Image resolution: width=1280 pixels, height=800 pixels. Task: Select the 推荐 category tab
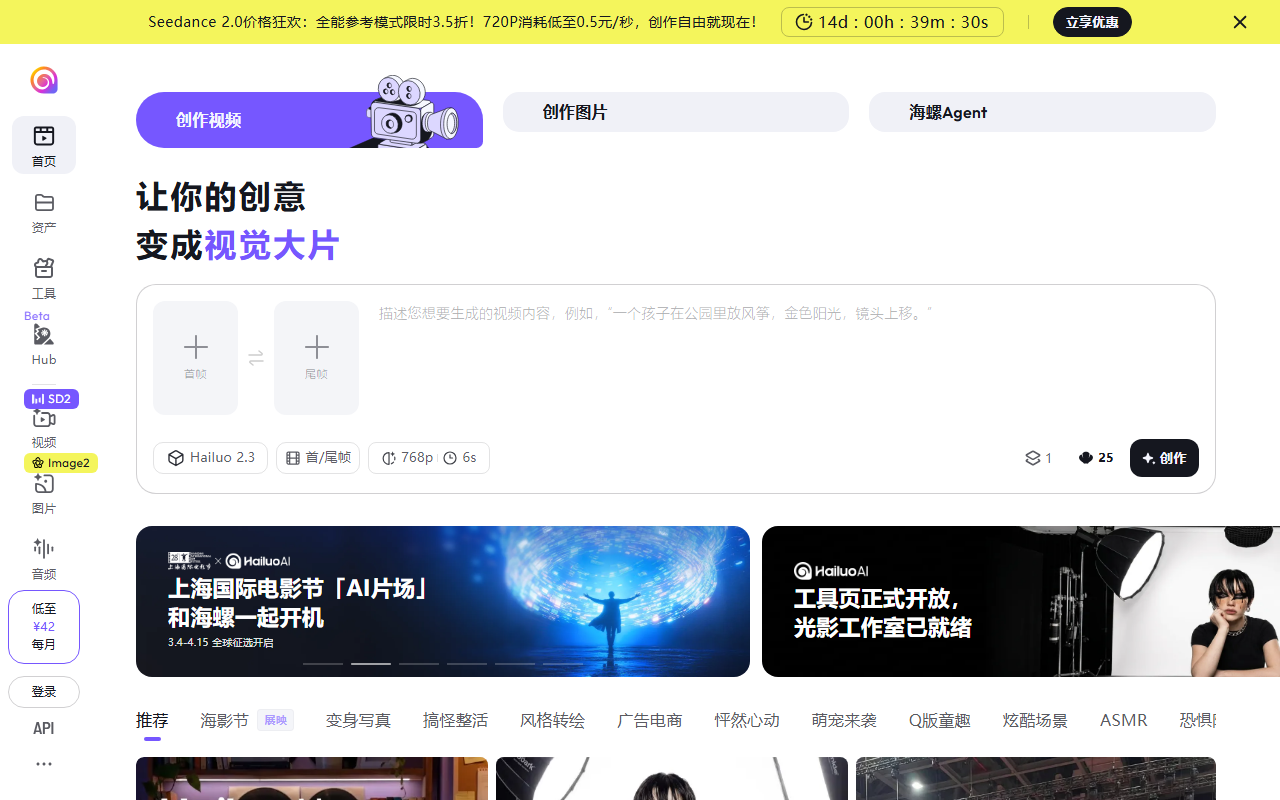(x=152, y=720)
